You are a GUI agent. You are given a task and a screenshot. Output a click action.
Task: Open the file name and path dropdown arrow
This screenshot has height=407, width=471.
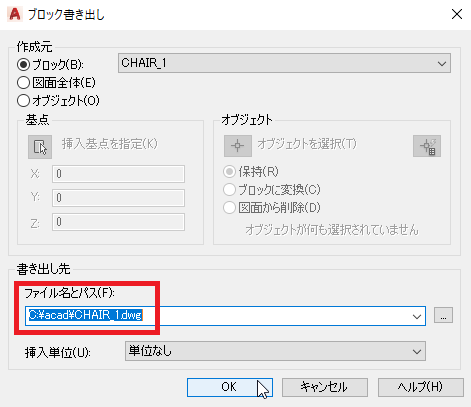(x=417, y=316)
